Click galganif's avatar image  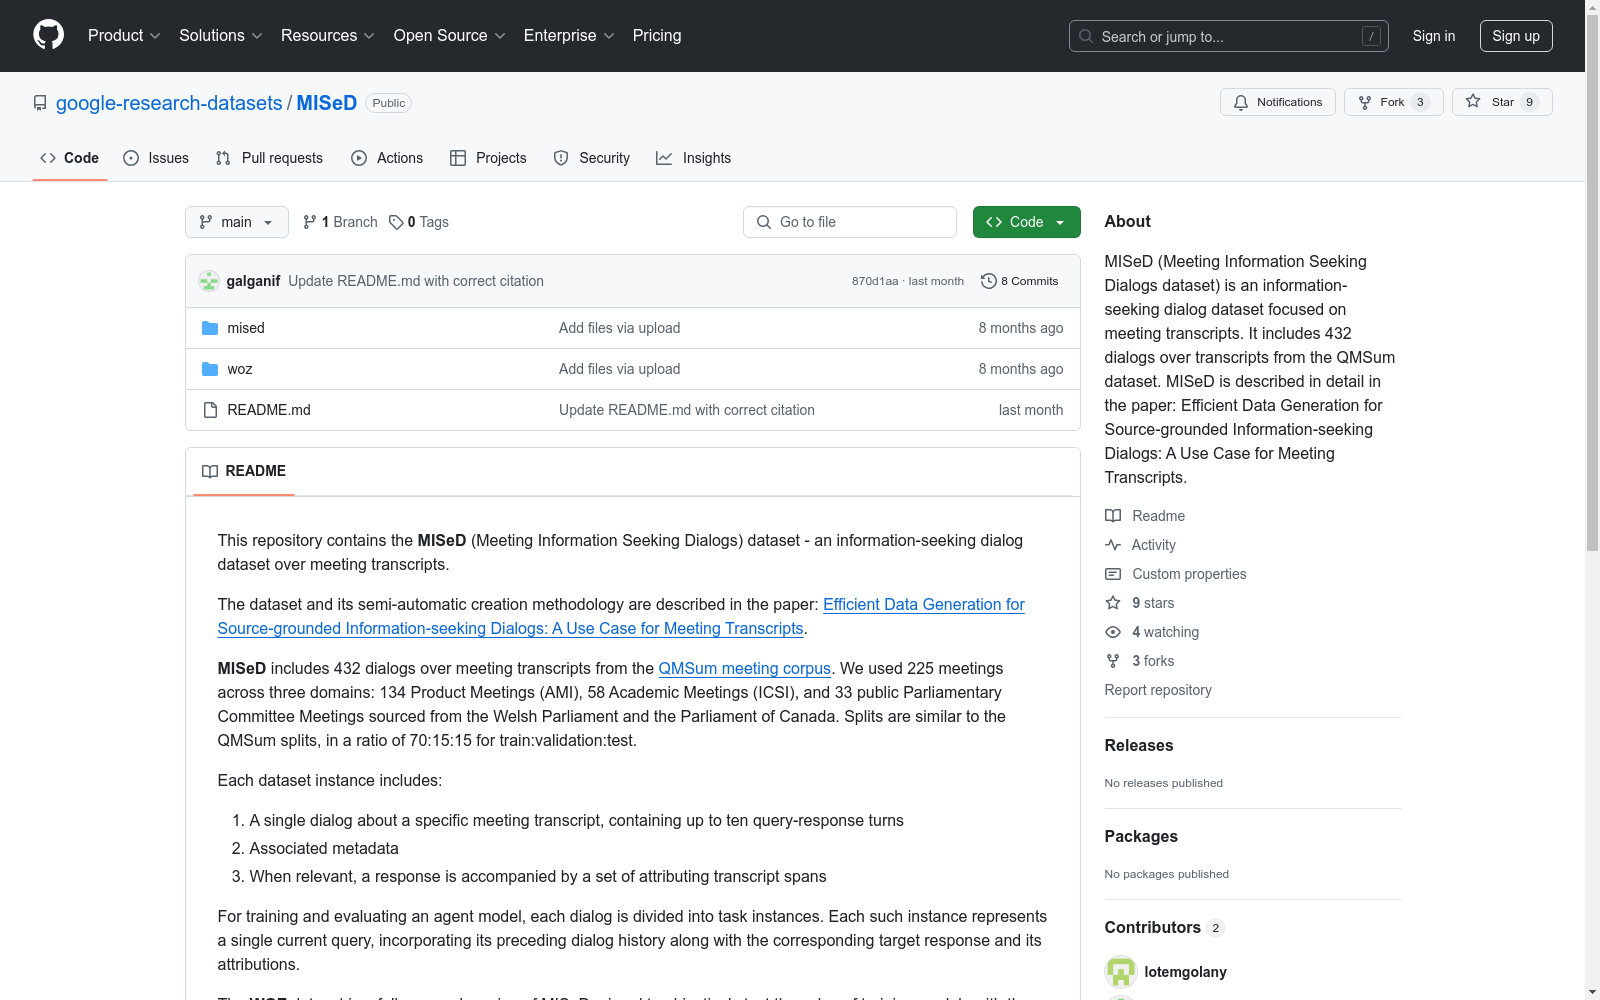tap(209, 281)
